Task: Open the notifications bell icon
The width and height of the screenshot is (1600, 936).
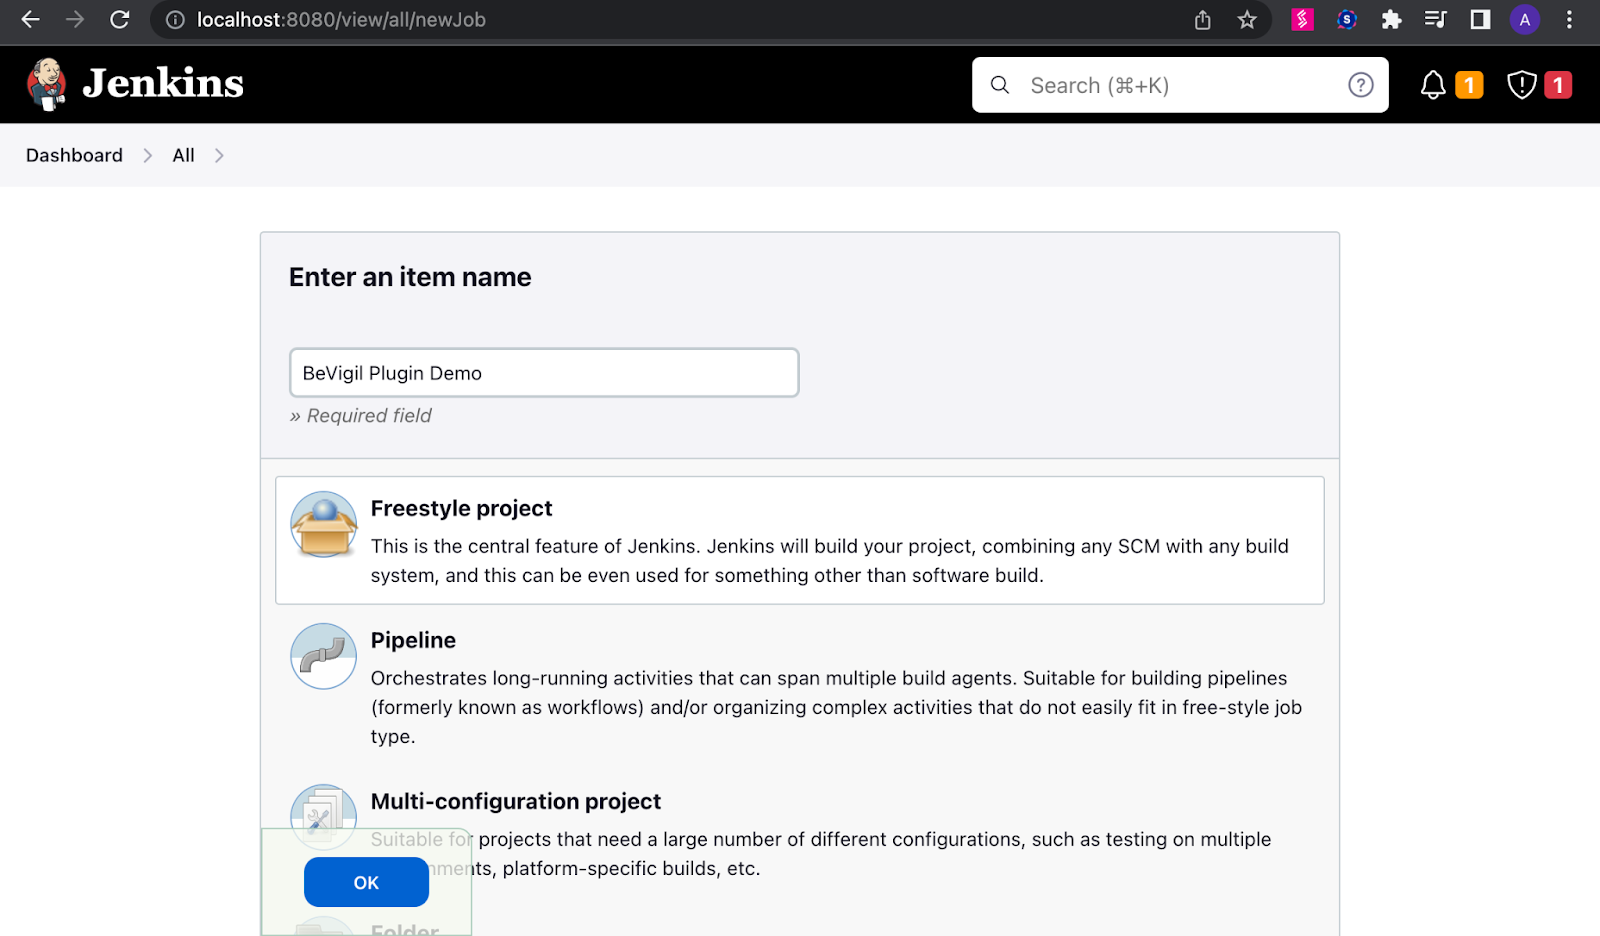Action: (1433, 85)
